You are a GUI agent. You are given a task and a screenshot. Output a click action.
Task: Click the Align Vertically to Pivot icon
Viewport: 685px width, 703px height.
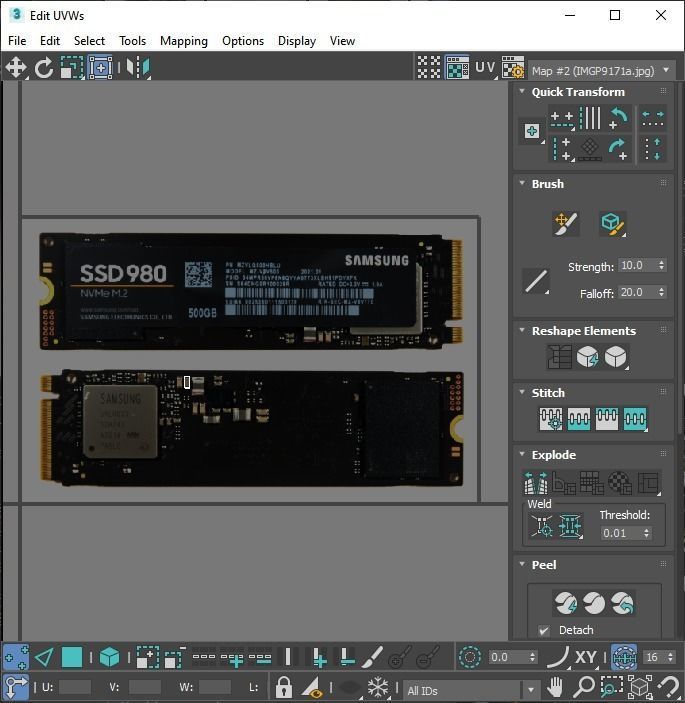click(x=562, y=149)
